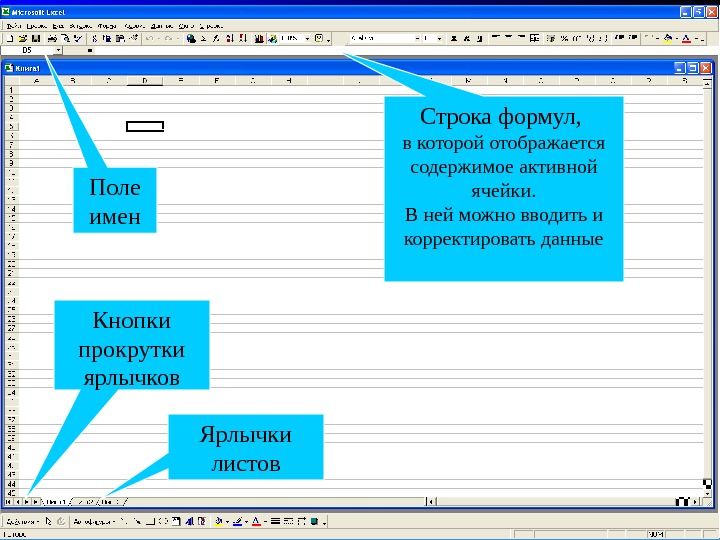The height and width of the screenshot is (540, 720).
Task: Click the last-sheet tab scroll button
Action: (35, 502)
